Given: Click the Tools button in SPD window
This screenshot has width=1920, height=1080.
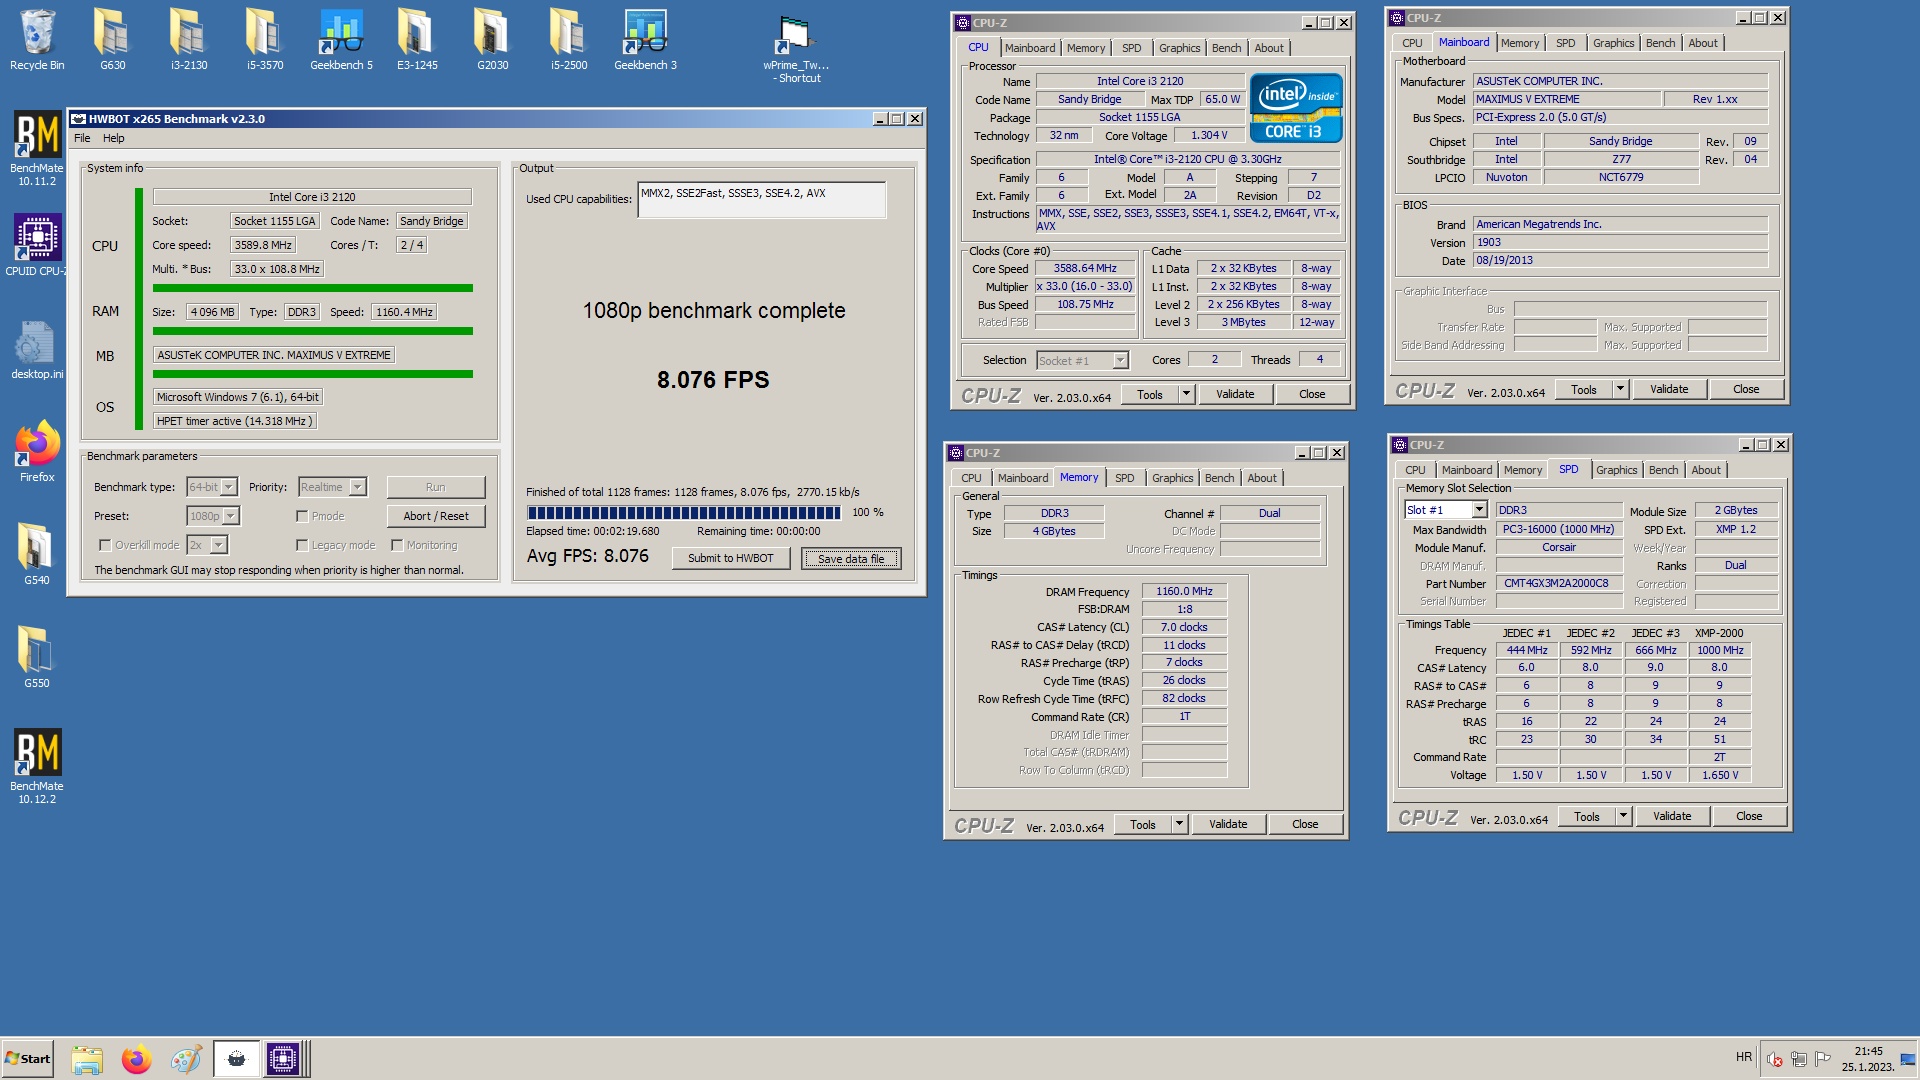Looking at the screenshot, I should [1586, 816].
